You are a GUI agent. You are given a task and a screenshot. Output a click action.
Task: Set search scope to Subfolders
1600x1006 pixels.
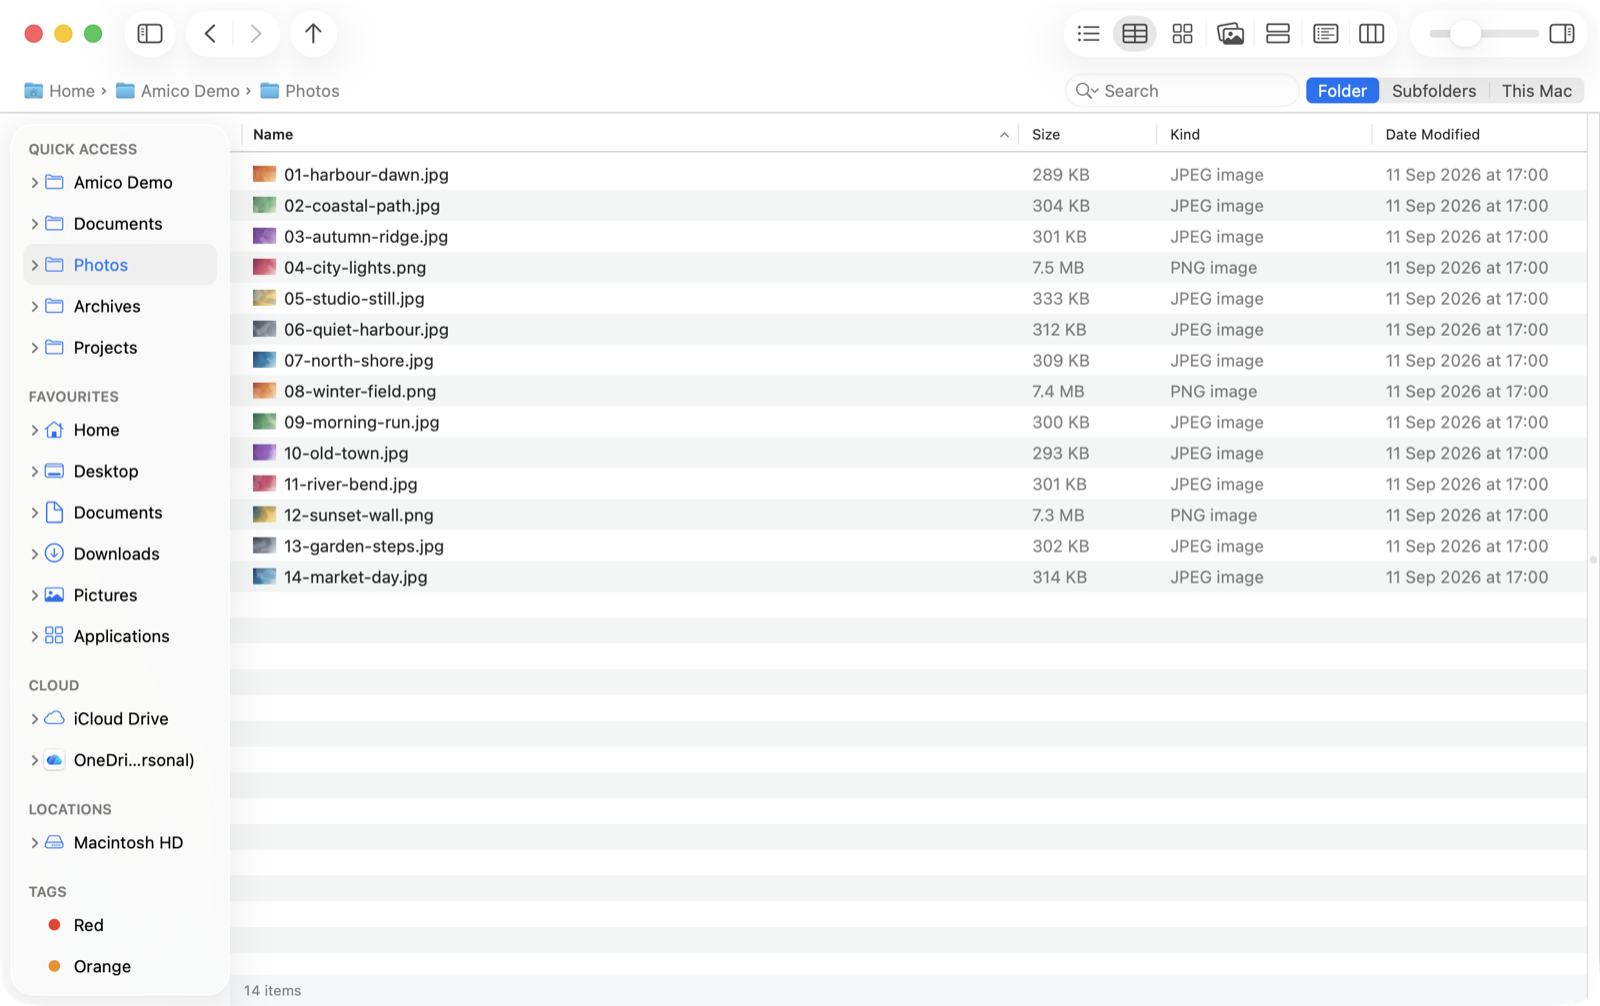(x=1433, y=91)
